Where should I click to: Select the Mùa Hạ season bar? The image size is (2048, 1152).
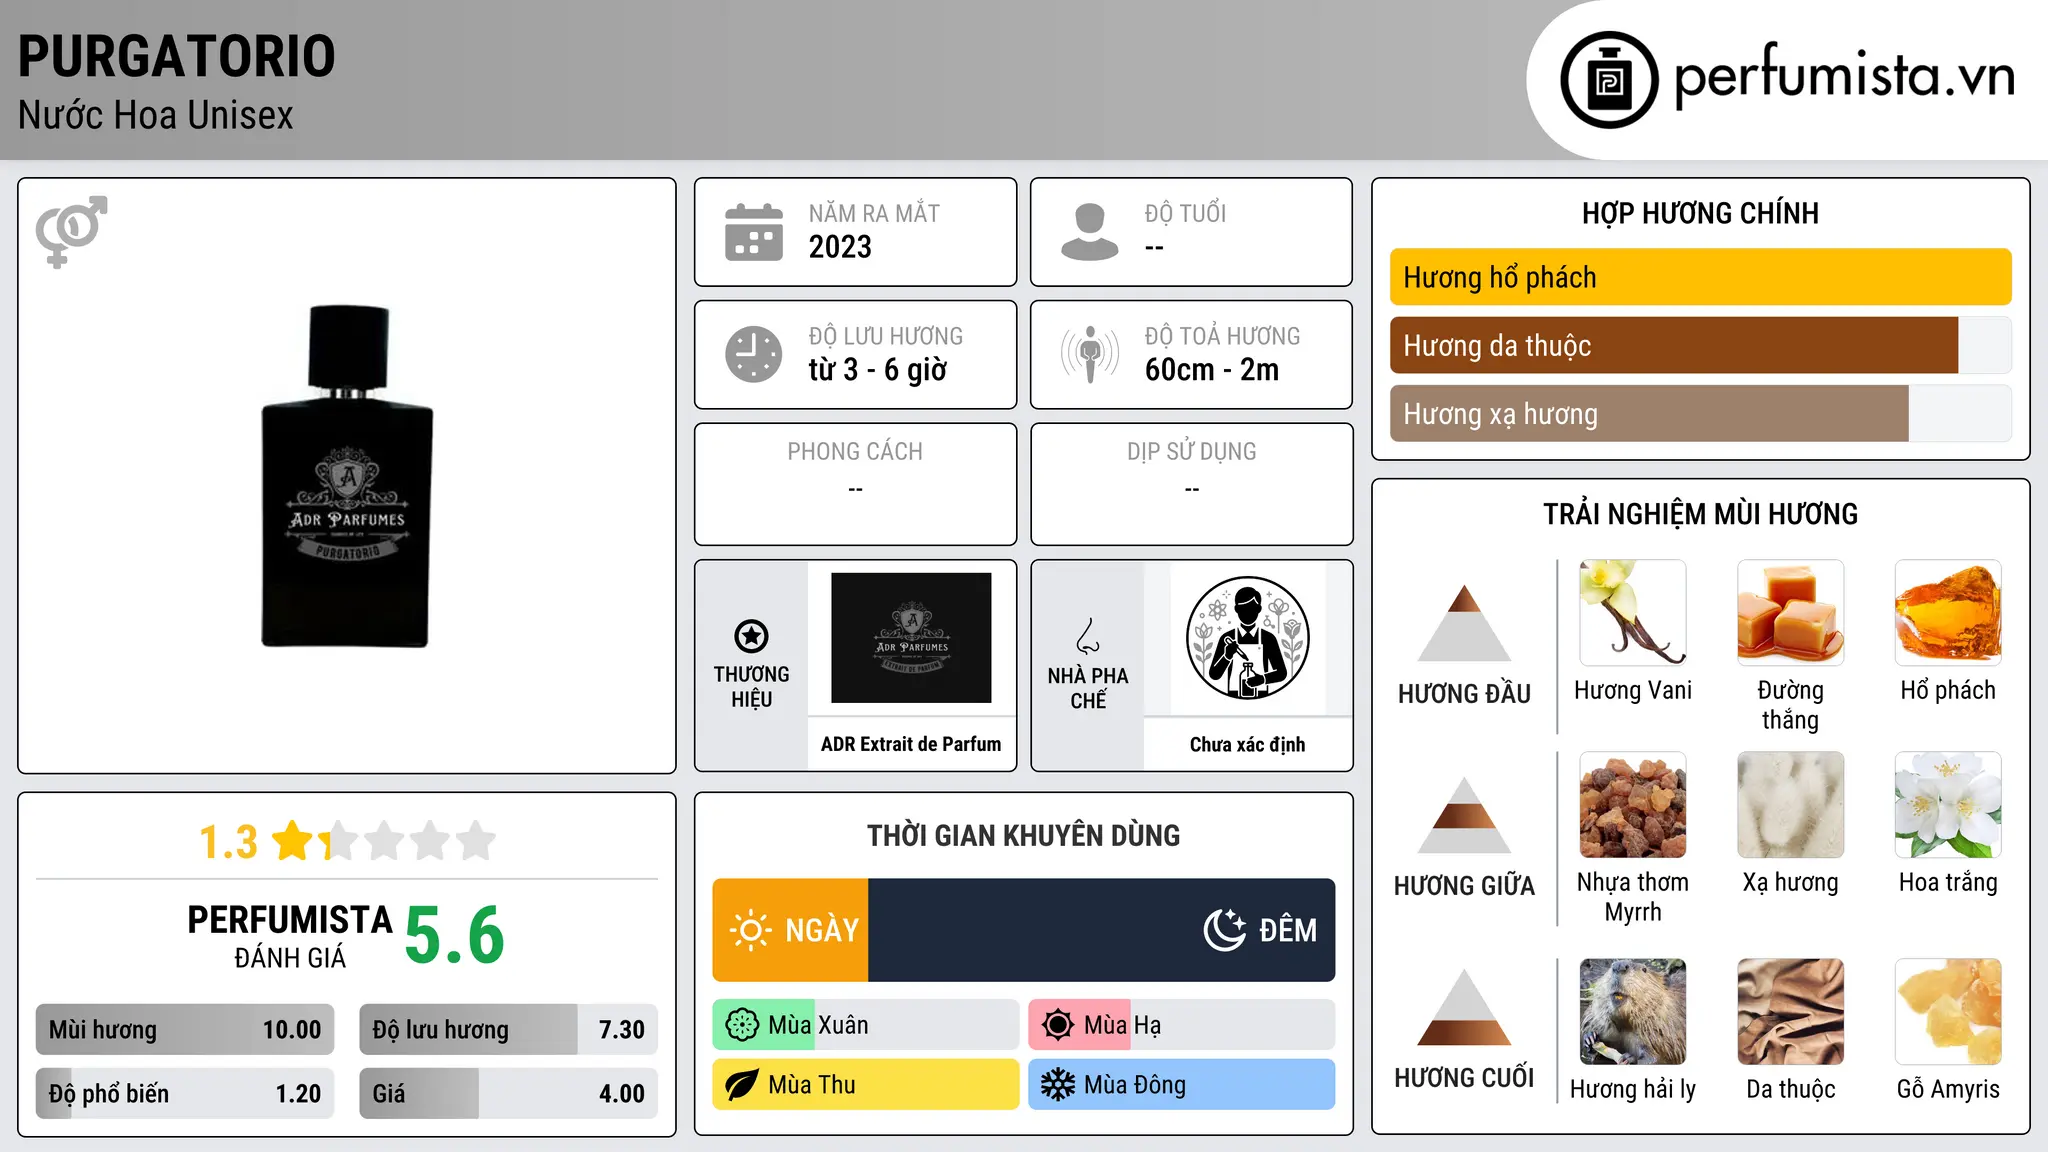click(x=1181, y=1025)
